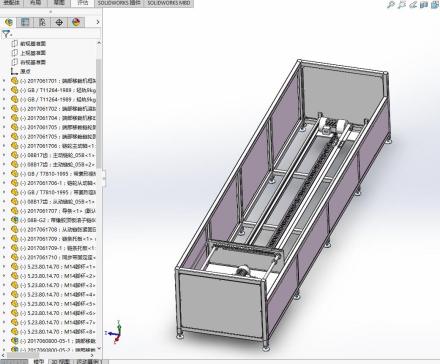Switch to the 模型 bottom tab
Image resolution: width=440 pixels, height=364 pixels.
click(x=39, y=361)
